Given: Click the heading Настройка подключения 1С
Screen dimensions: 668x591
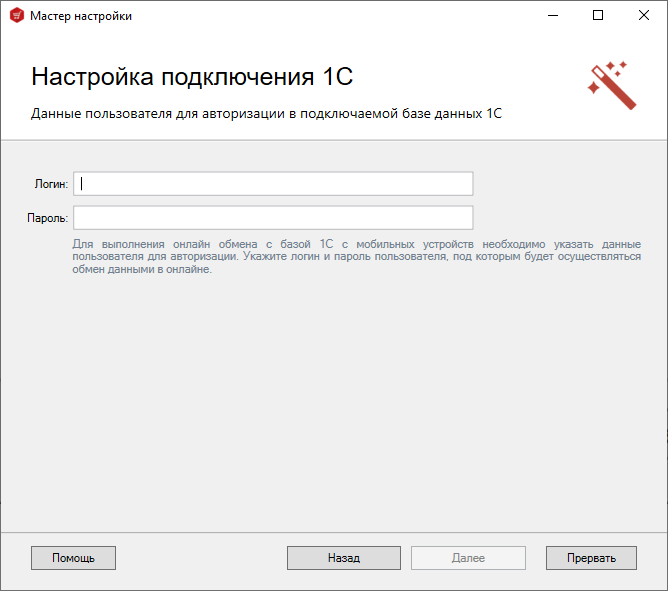Looking at the screenshot, I should [x=192, y=77].
